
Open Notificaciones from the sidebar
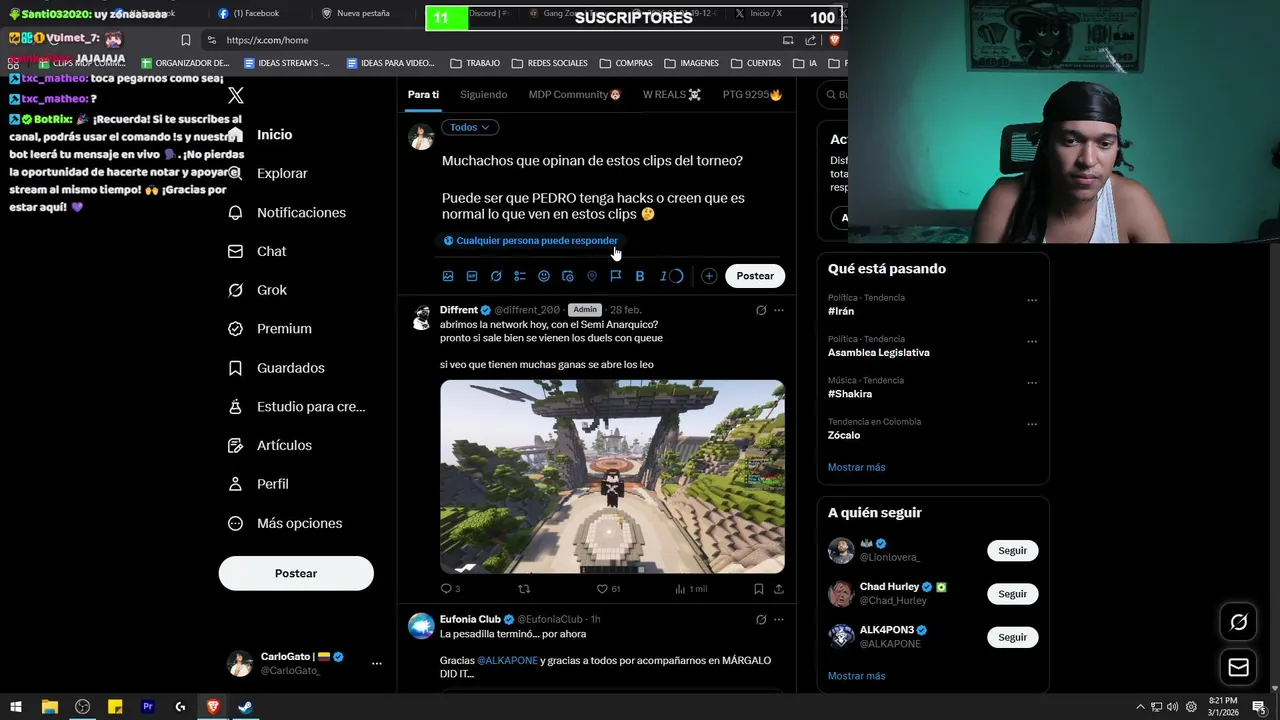coord(287,212)
